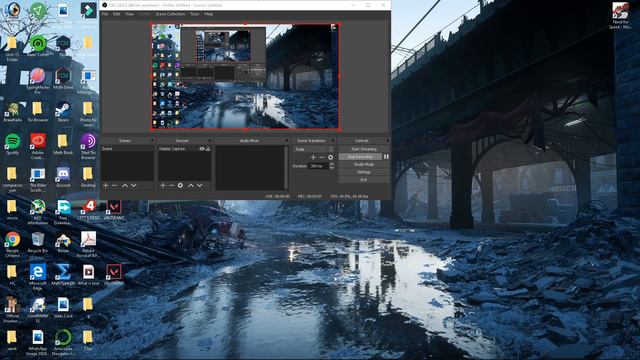Screen dimensions: 640x360
Task: Open transition properties gear icon
Action: (x=330, y=157)
